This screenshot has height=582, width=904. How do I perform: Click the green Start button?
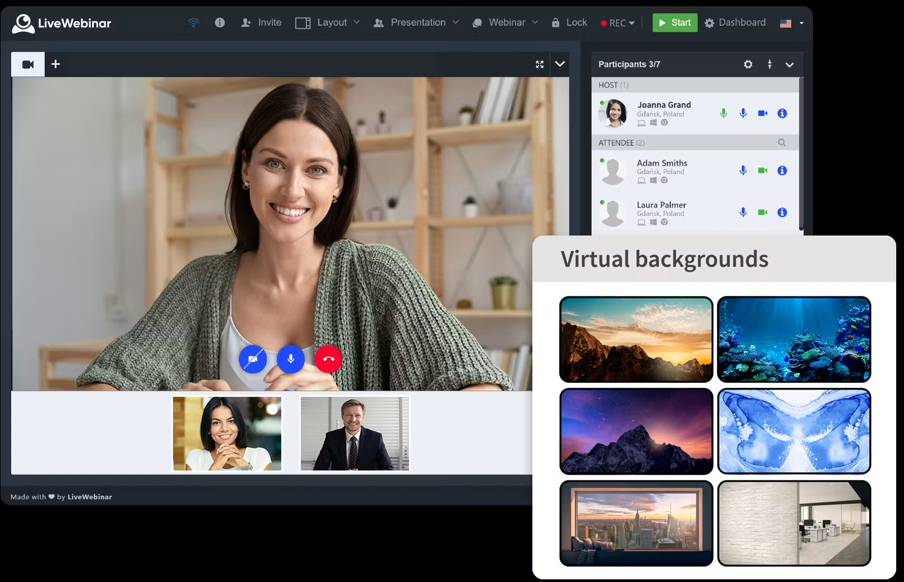click(675, 22)
